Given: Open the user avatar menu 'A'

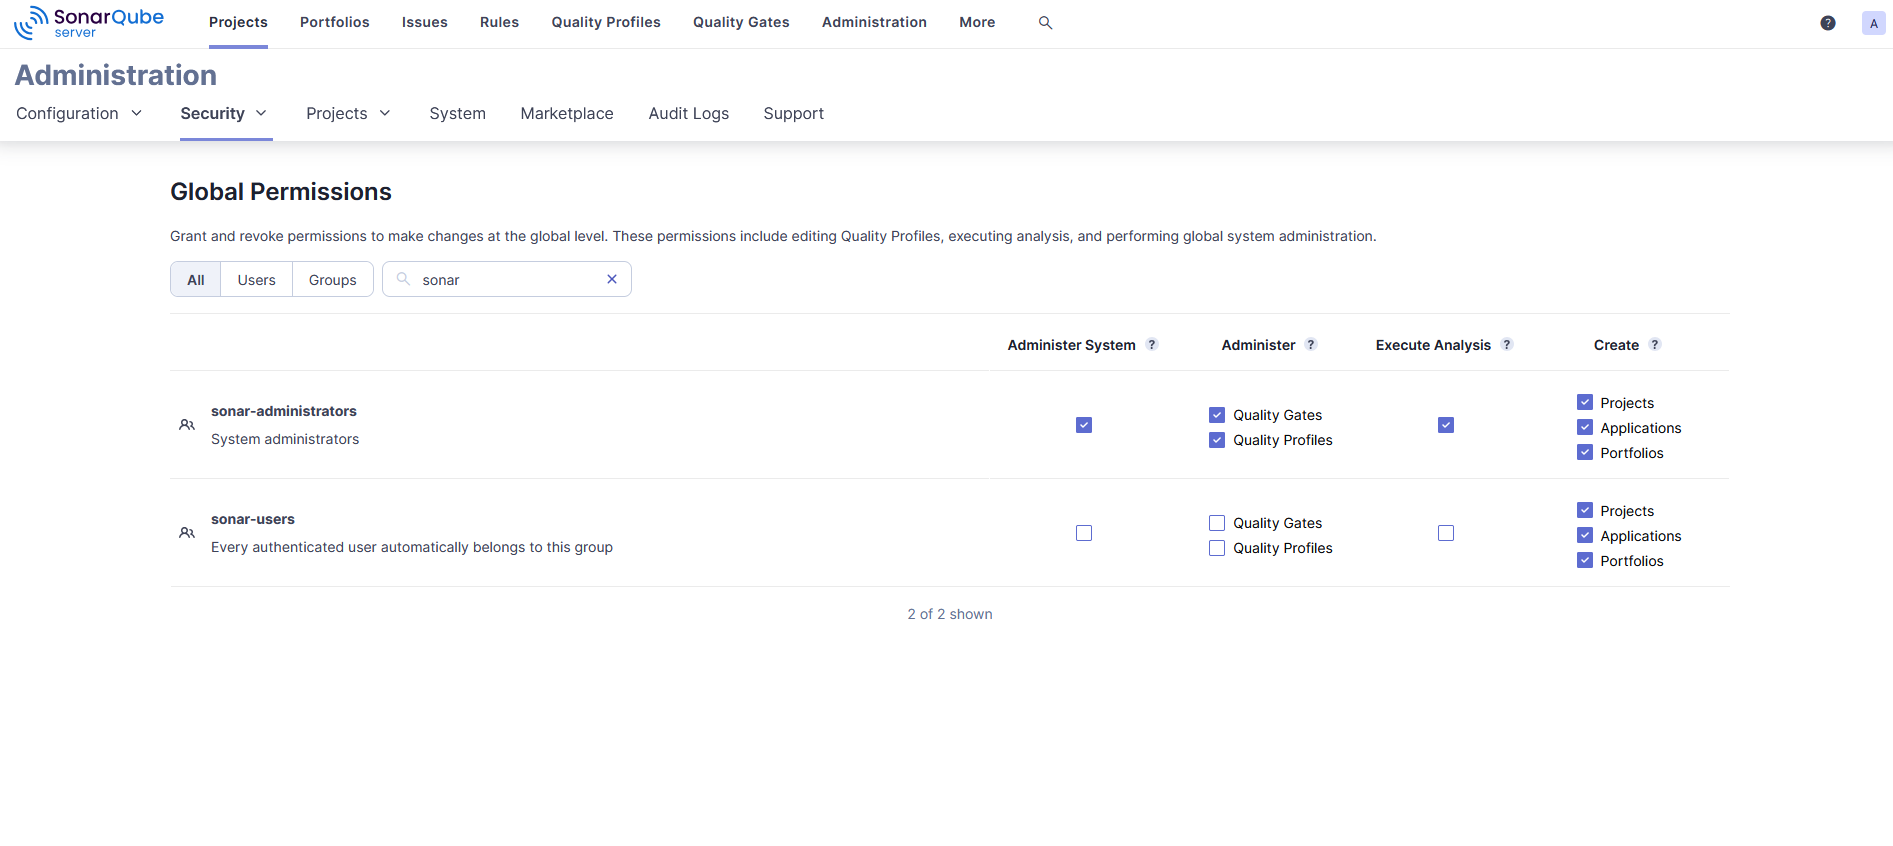Looking at the screenshot, I should 1873,23.
